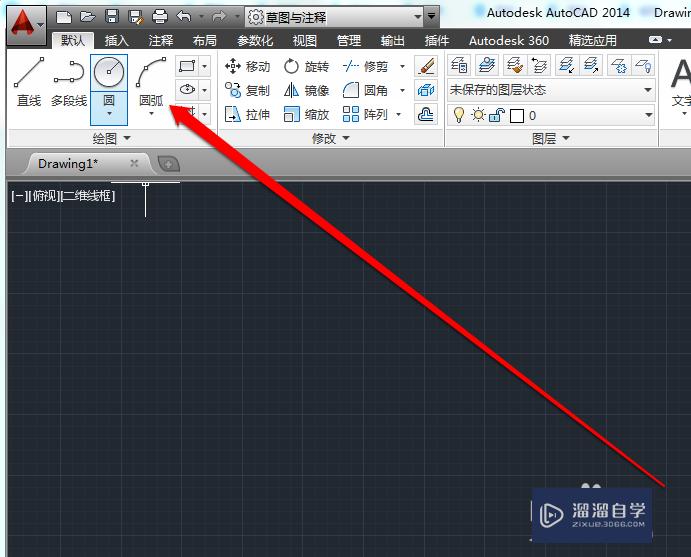
Task: Switch to the 默认 ribbon tab
Action: (x=73, y=41)
